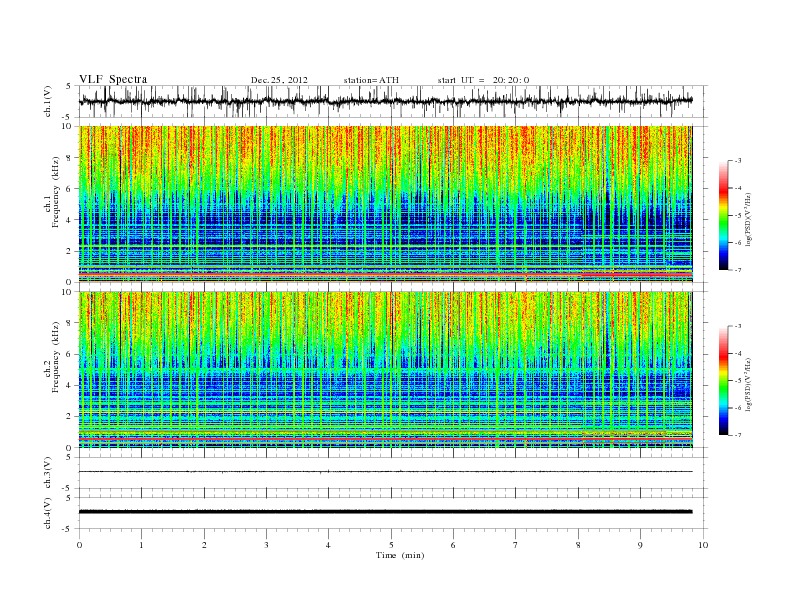Click the "ch.1(V)" waveform axis label

pos(48,101)
